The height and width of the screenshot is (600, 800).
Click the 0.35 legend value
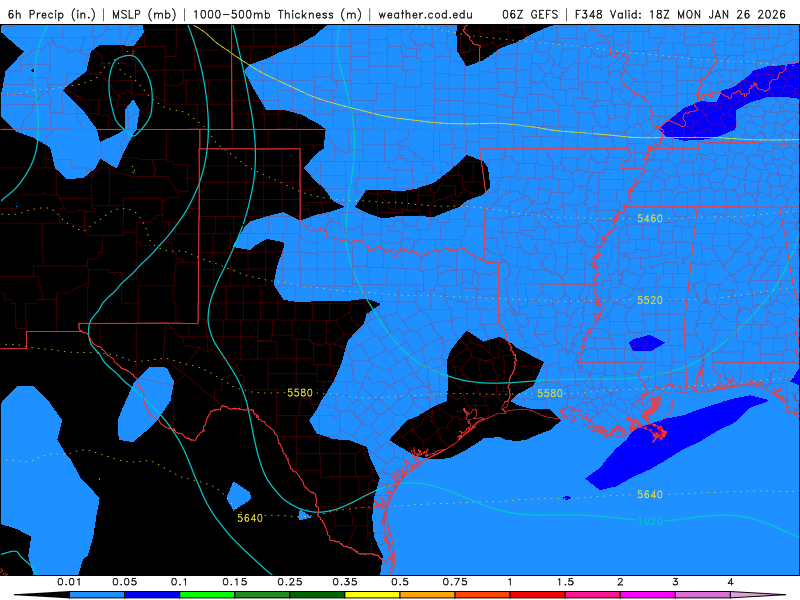click(345, 582)
